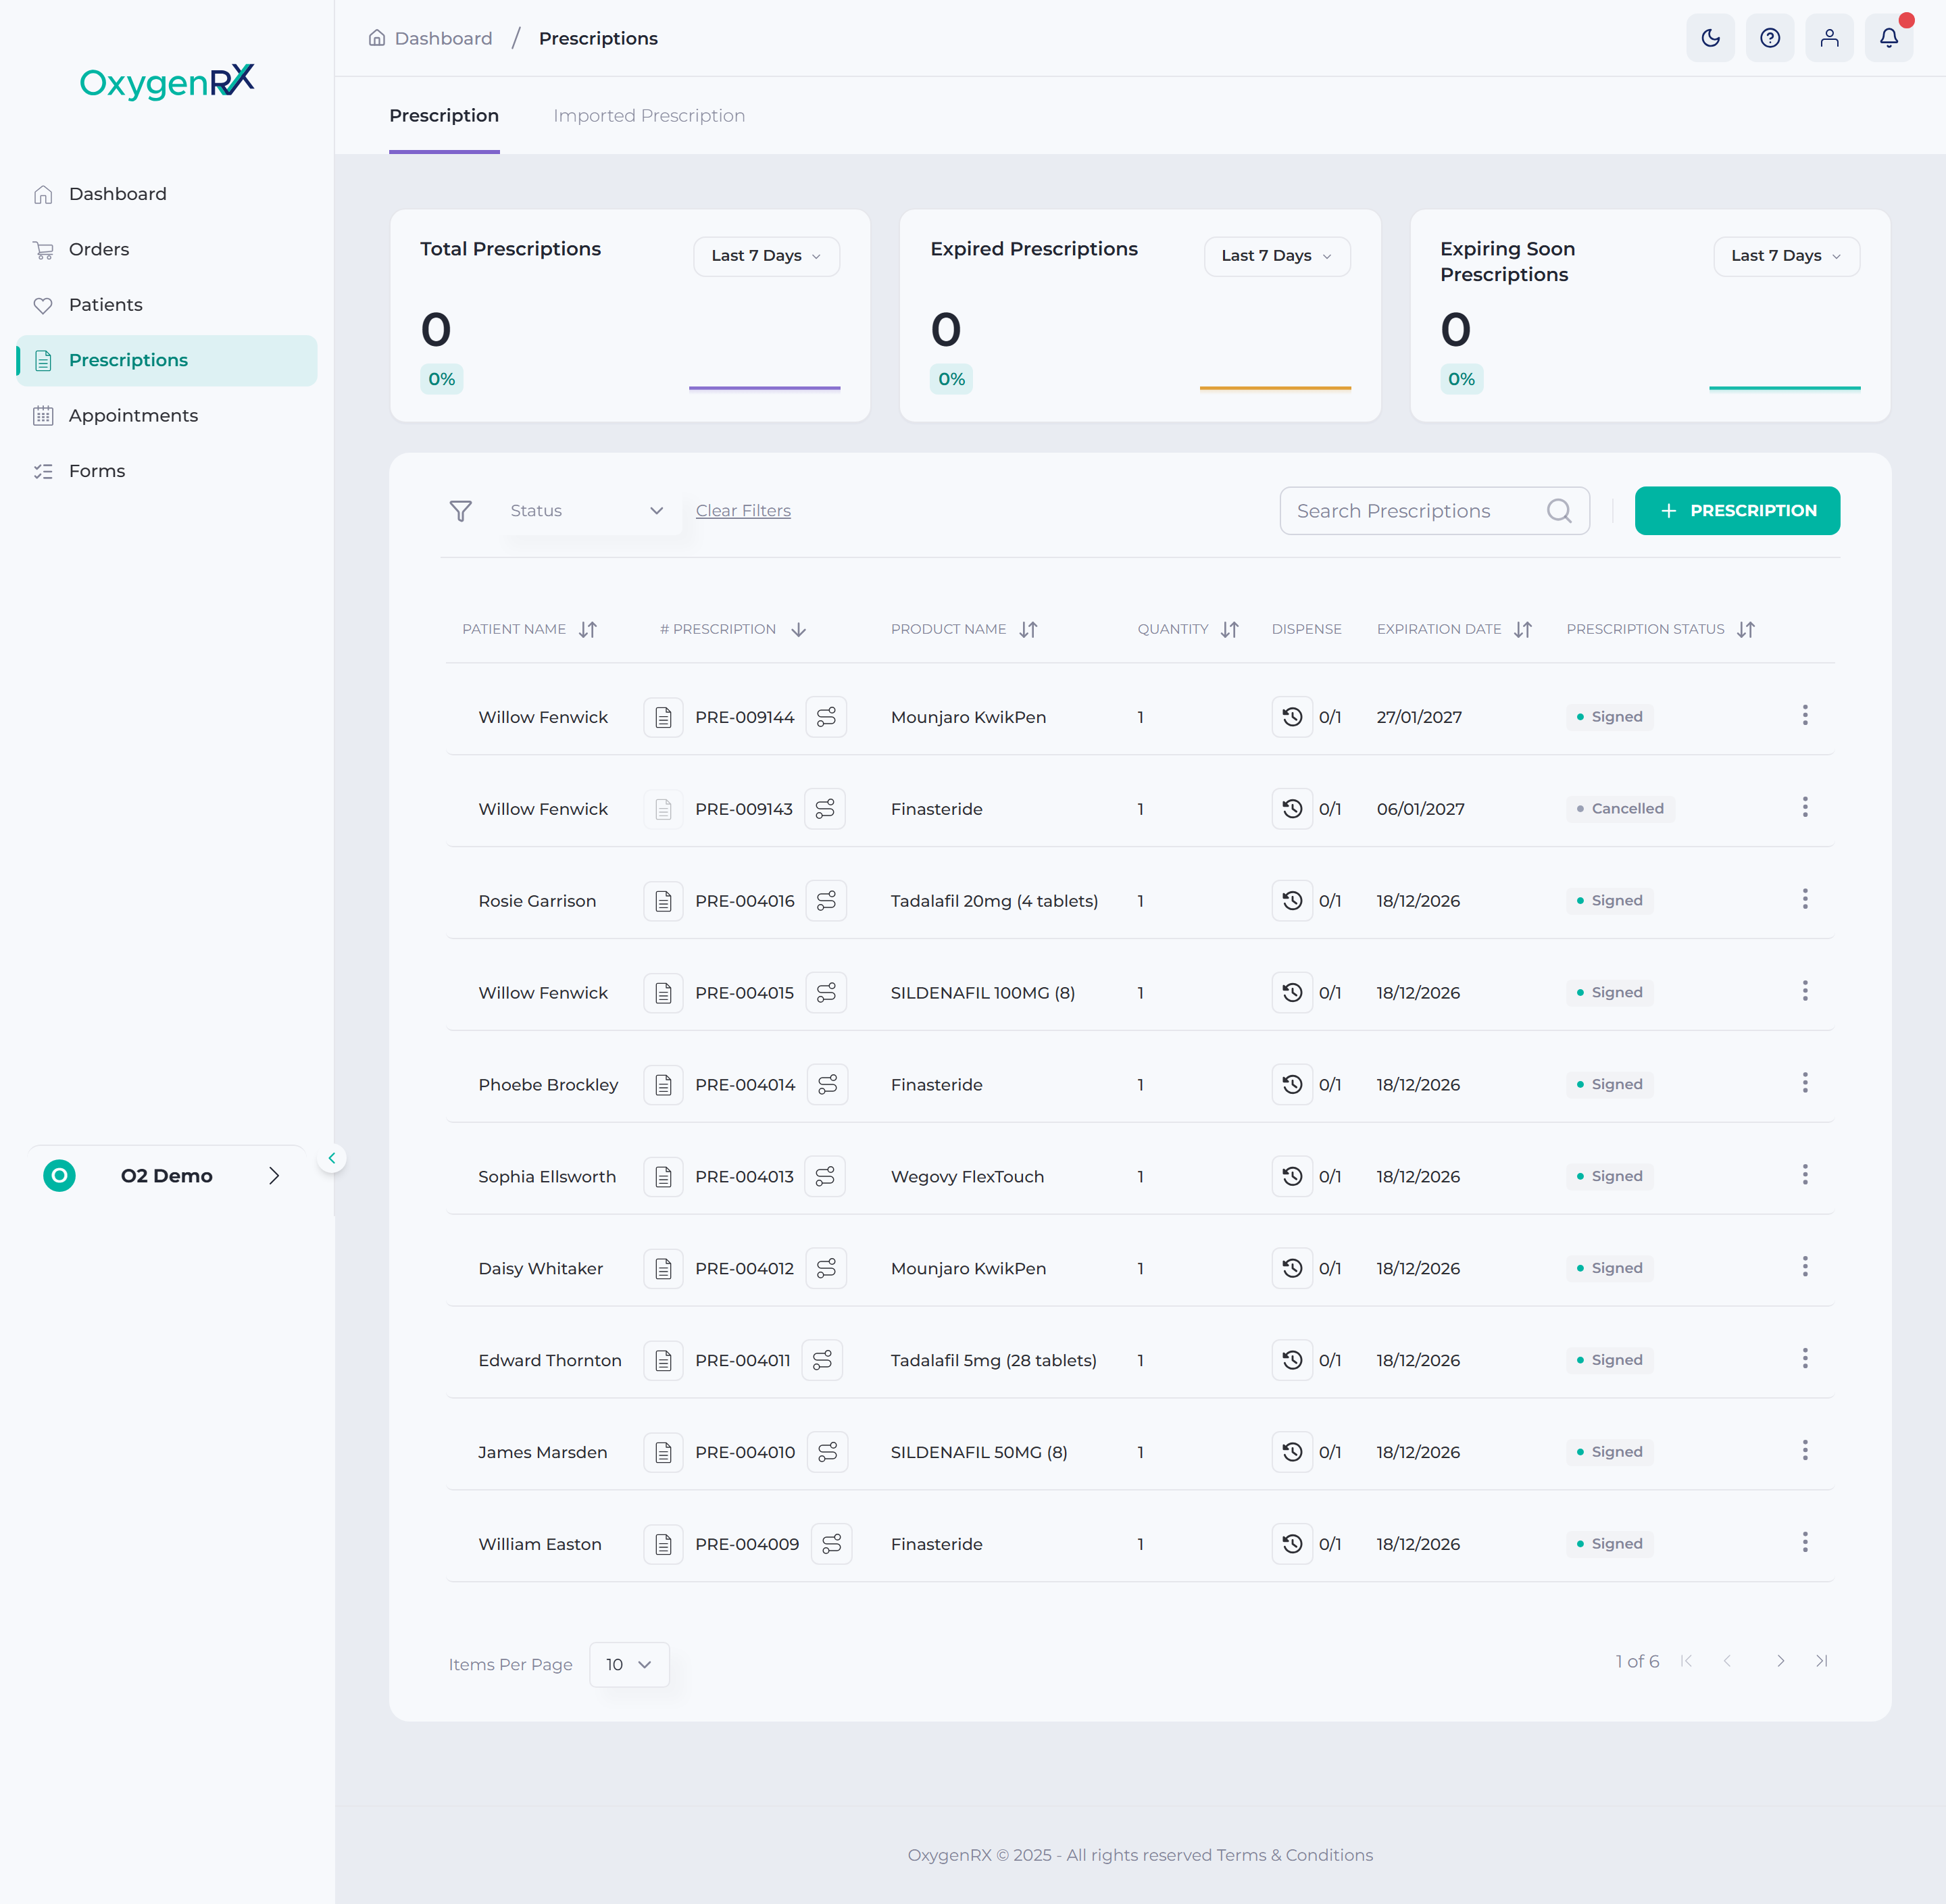Open the user profile icon

[x=1829, y=38]
